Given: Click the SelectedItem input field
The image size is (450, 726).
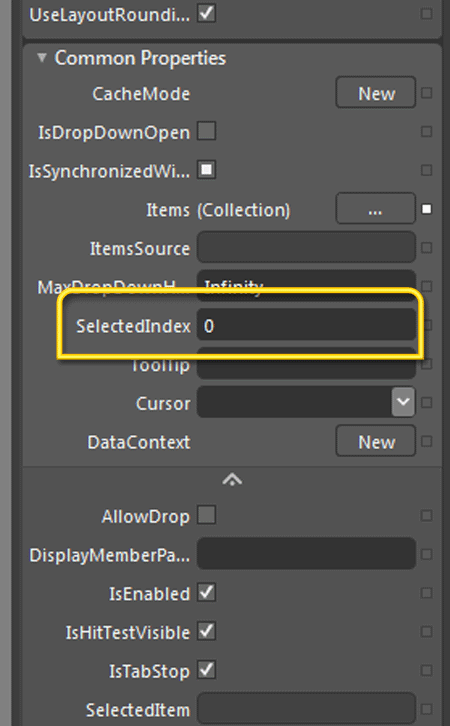Looking at the screenshot, I should pyautogui.click(x=306, y=708).
